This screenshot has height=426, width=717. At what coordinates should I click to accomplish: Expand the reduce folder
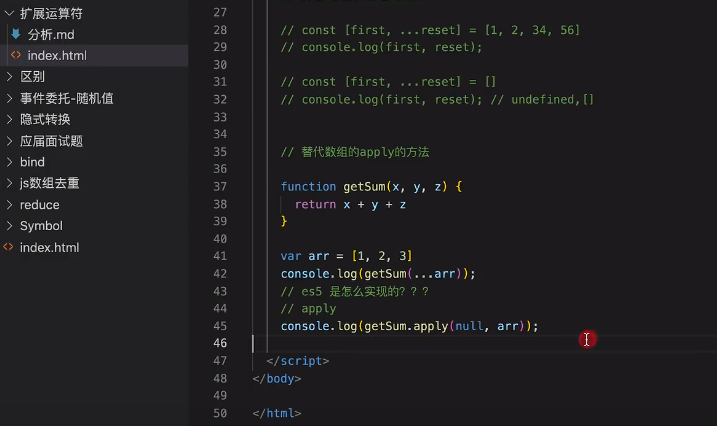pos(9,204)
